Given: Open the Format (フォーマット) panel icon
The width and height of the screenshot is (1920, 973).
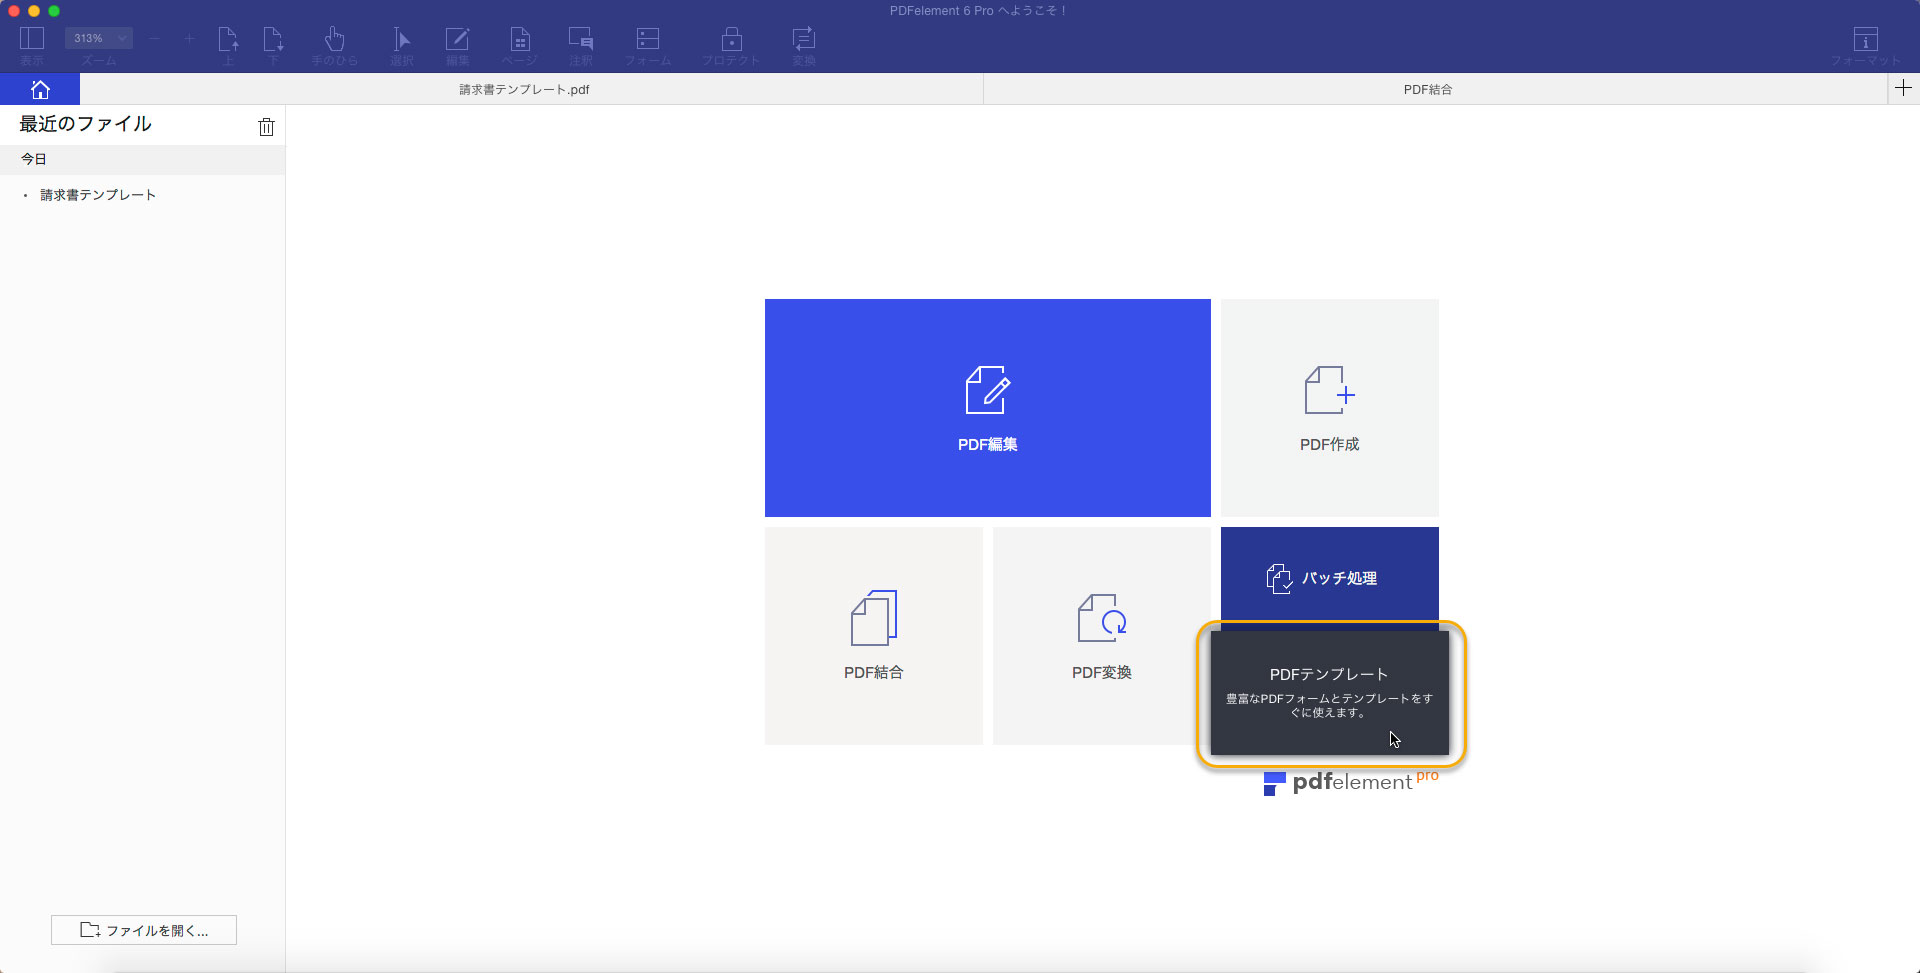Looking at the screenshot, I should (1865, 39).
